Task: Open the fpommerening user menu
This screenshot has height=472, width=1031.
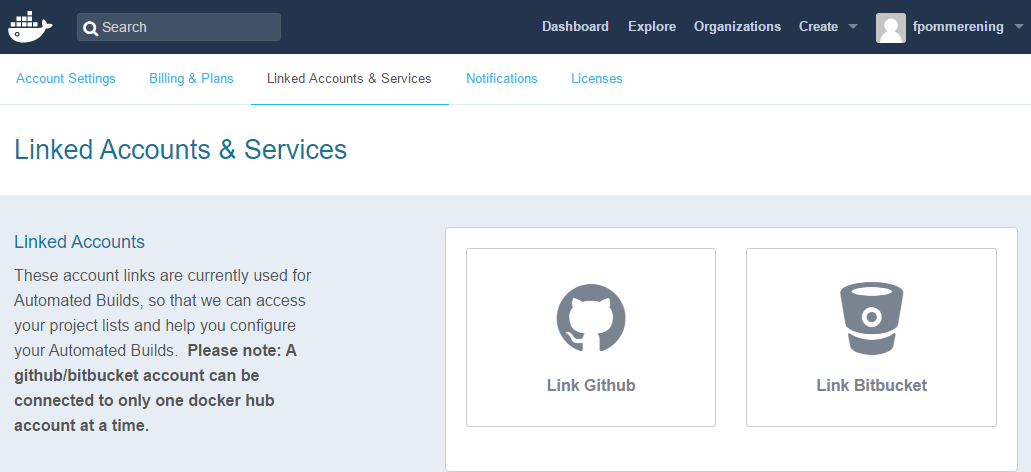Action: tap(949, 27)
